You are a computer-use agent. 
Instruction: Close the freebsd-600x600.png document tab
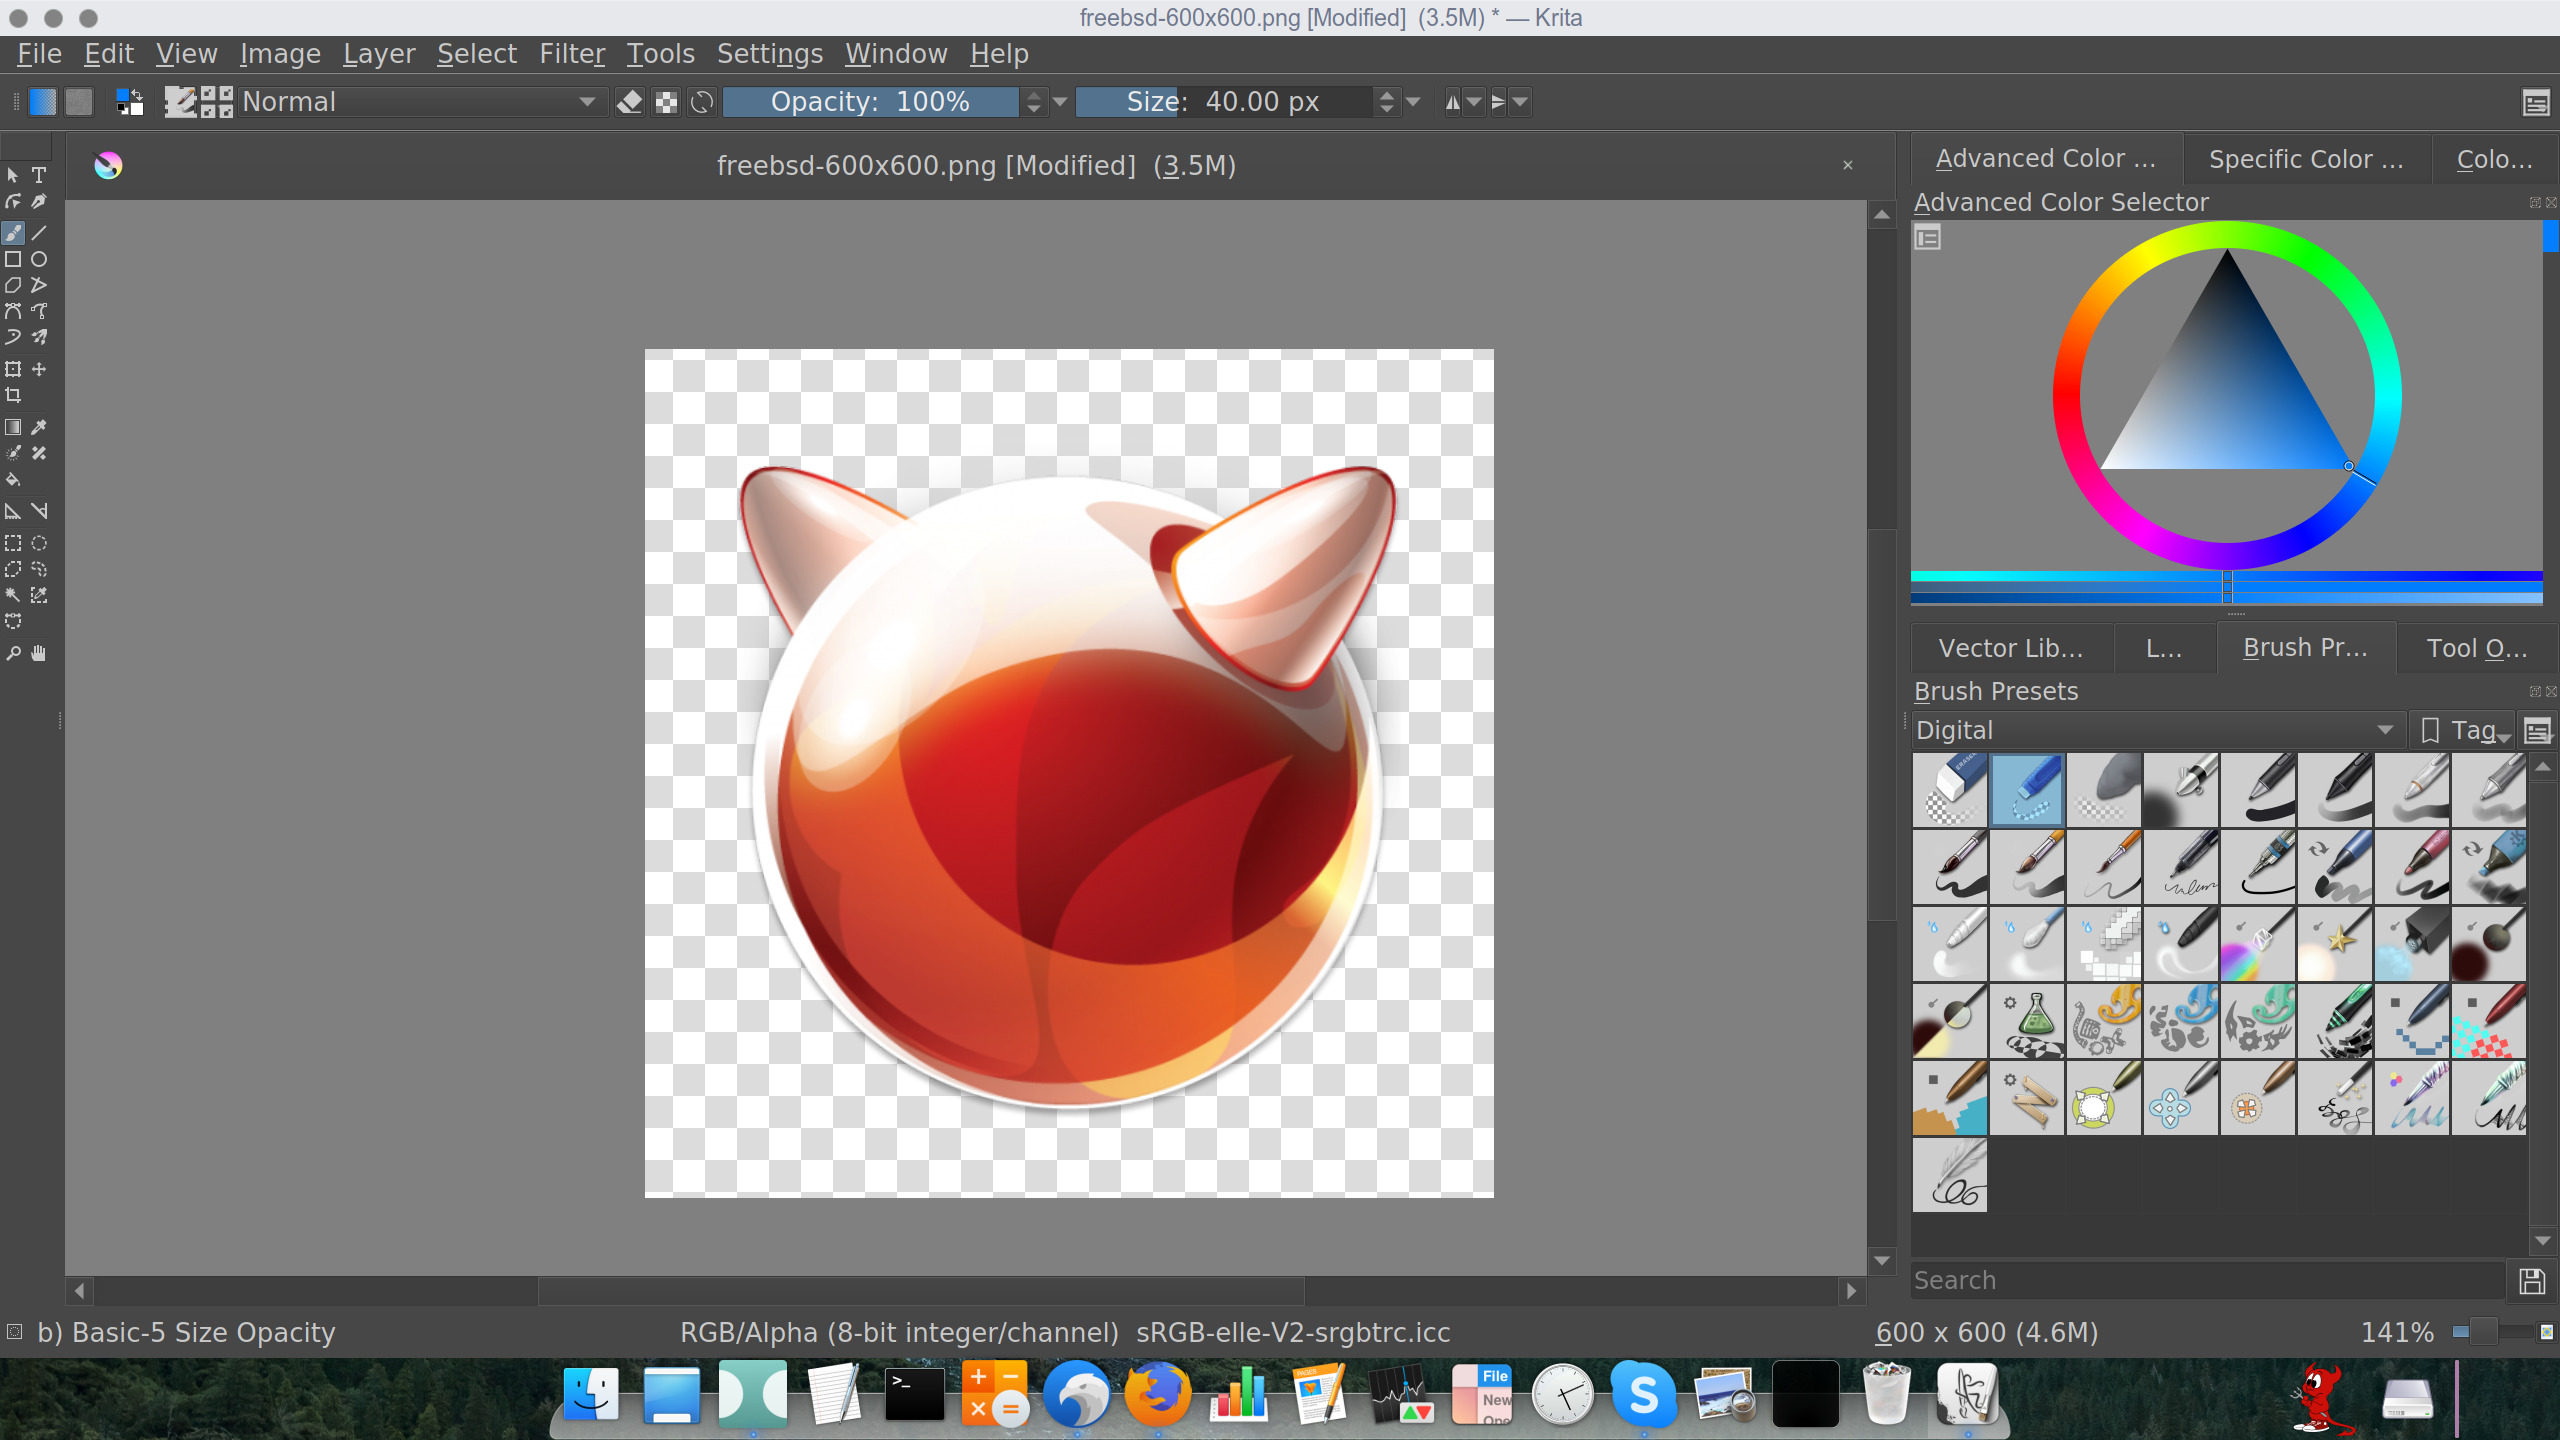(1848, 165)
